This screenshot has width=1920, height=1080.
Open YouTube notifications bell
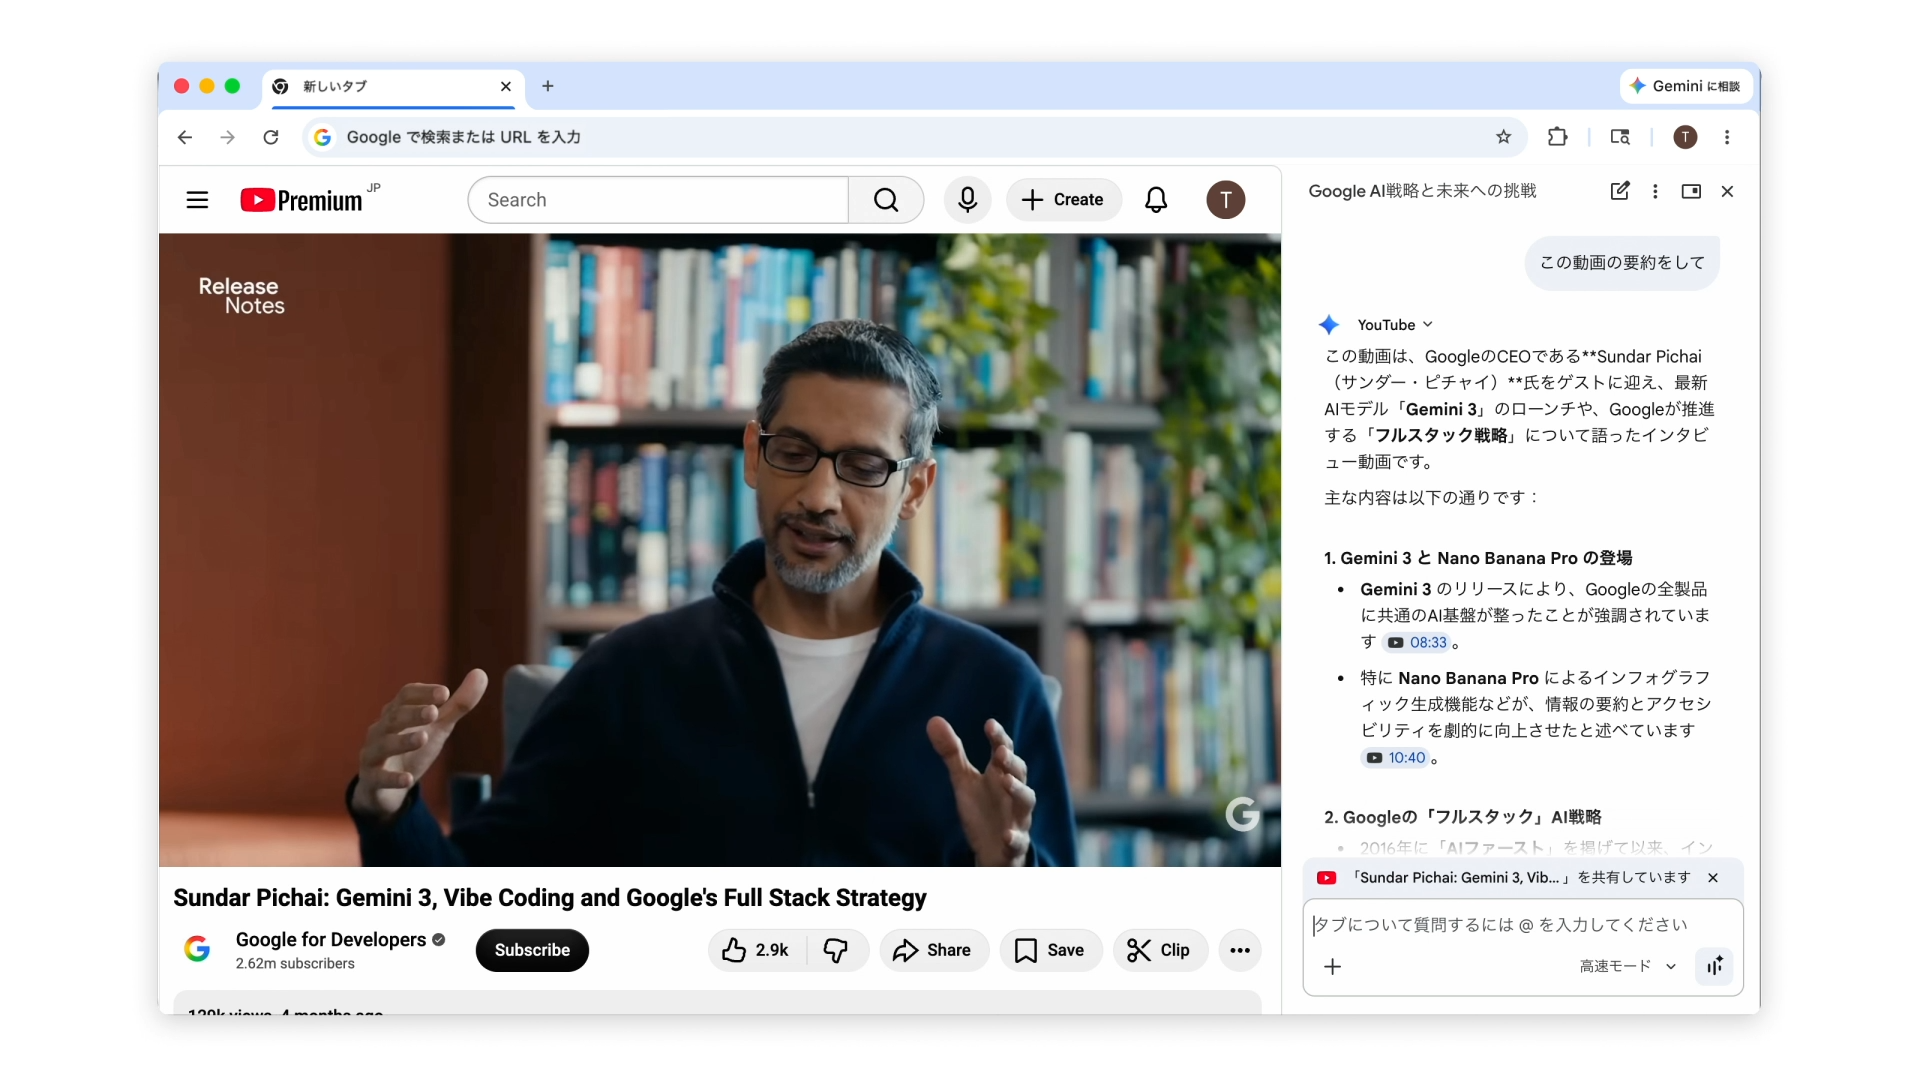(1155, 200)
